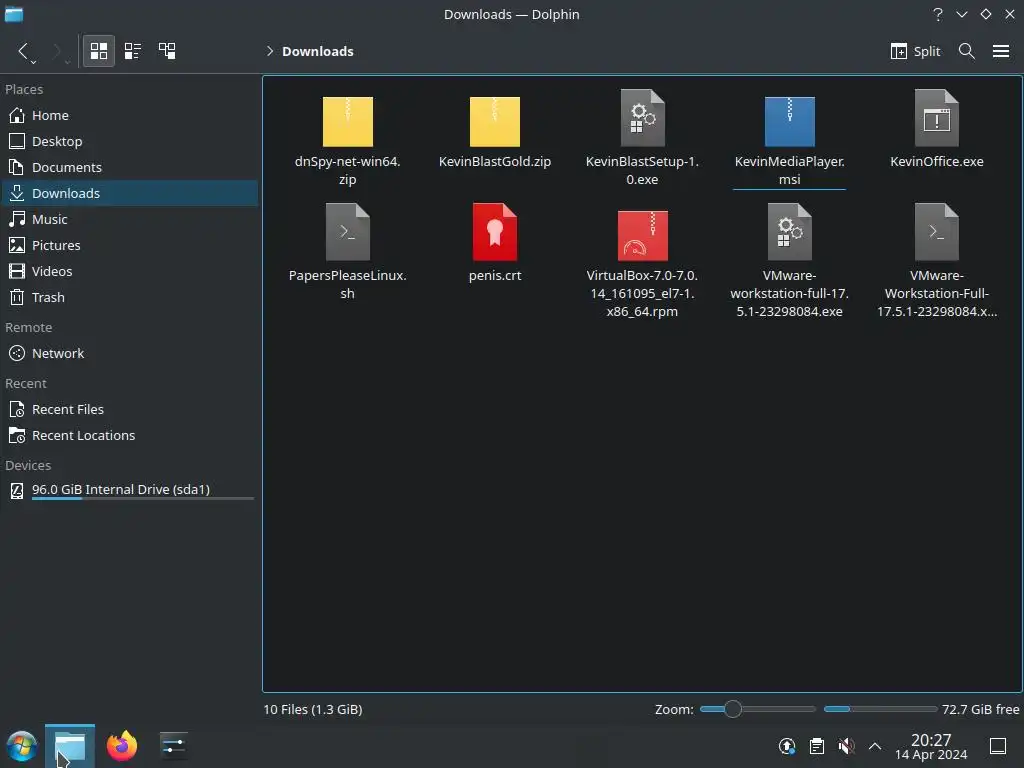Click the KevinOffice.exe file name
Screen dimensions: 1024x768
[936, 161]
